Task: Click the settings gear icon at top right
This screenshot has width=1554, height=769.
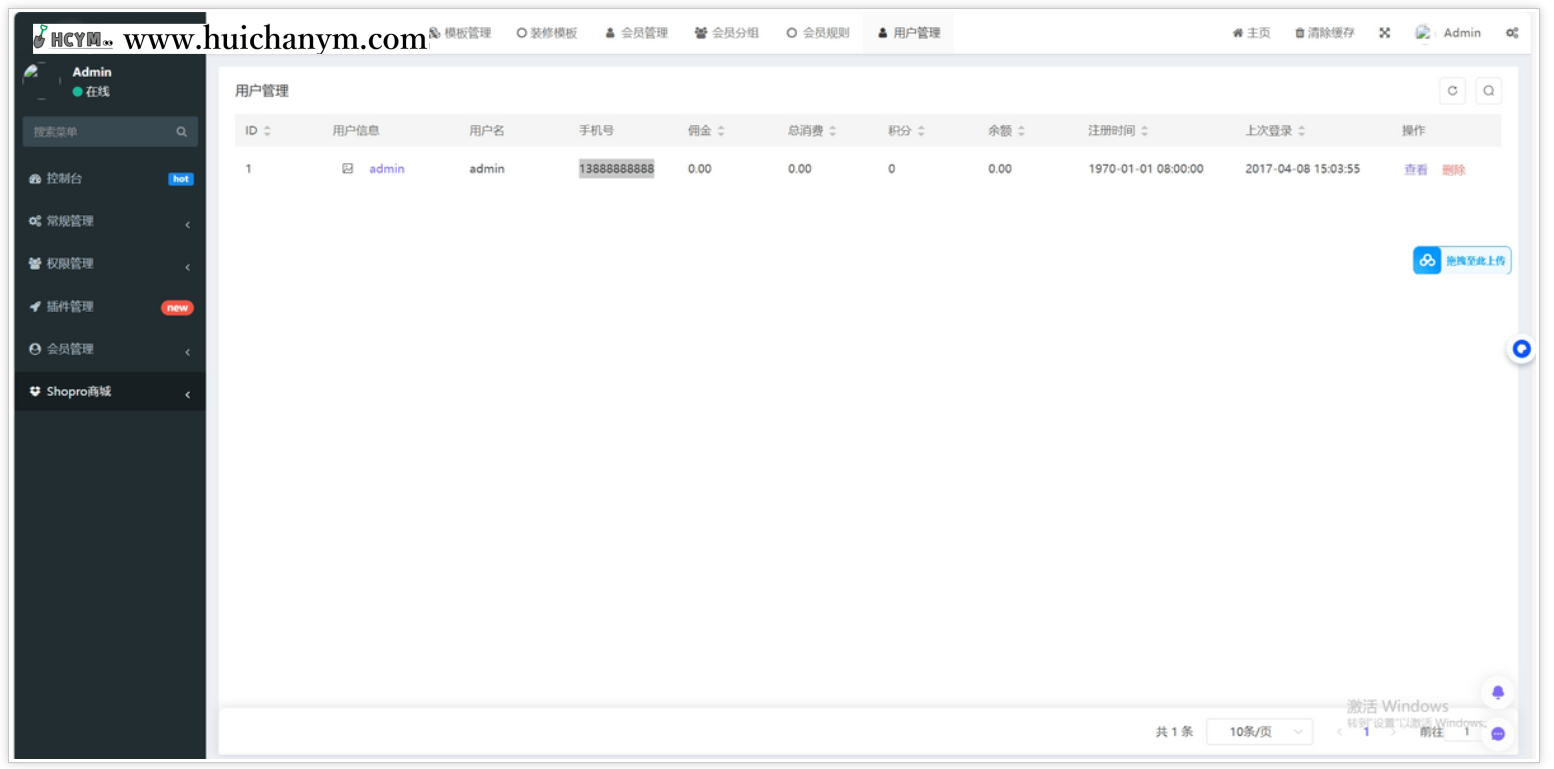Action: tap(1512, 33)
